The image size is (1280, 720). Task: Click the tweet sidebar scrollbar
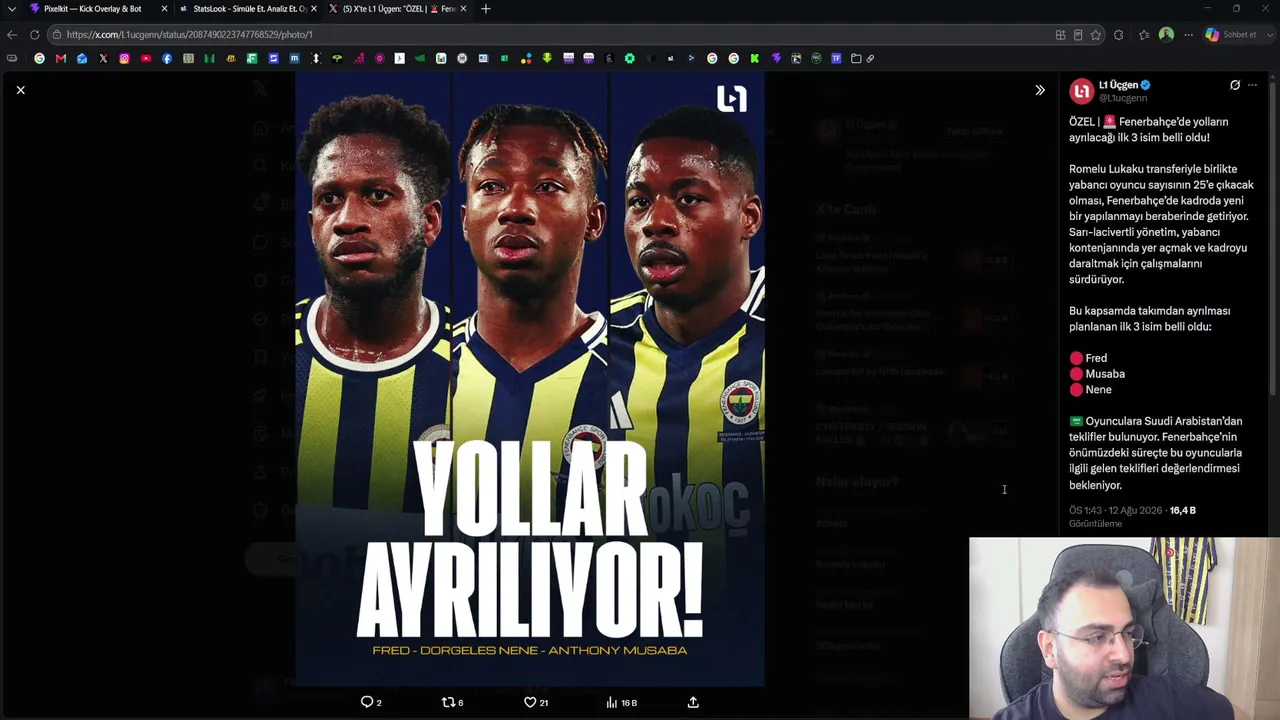[x=1273, y=237]
